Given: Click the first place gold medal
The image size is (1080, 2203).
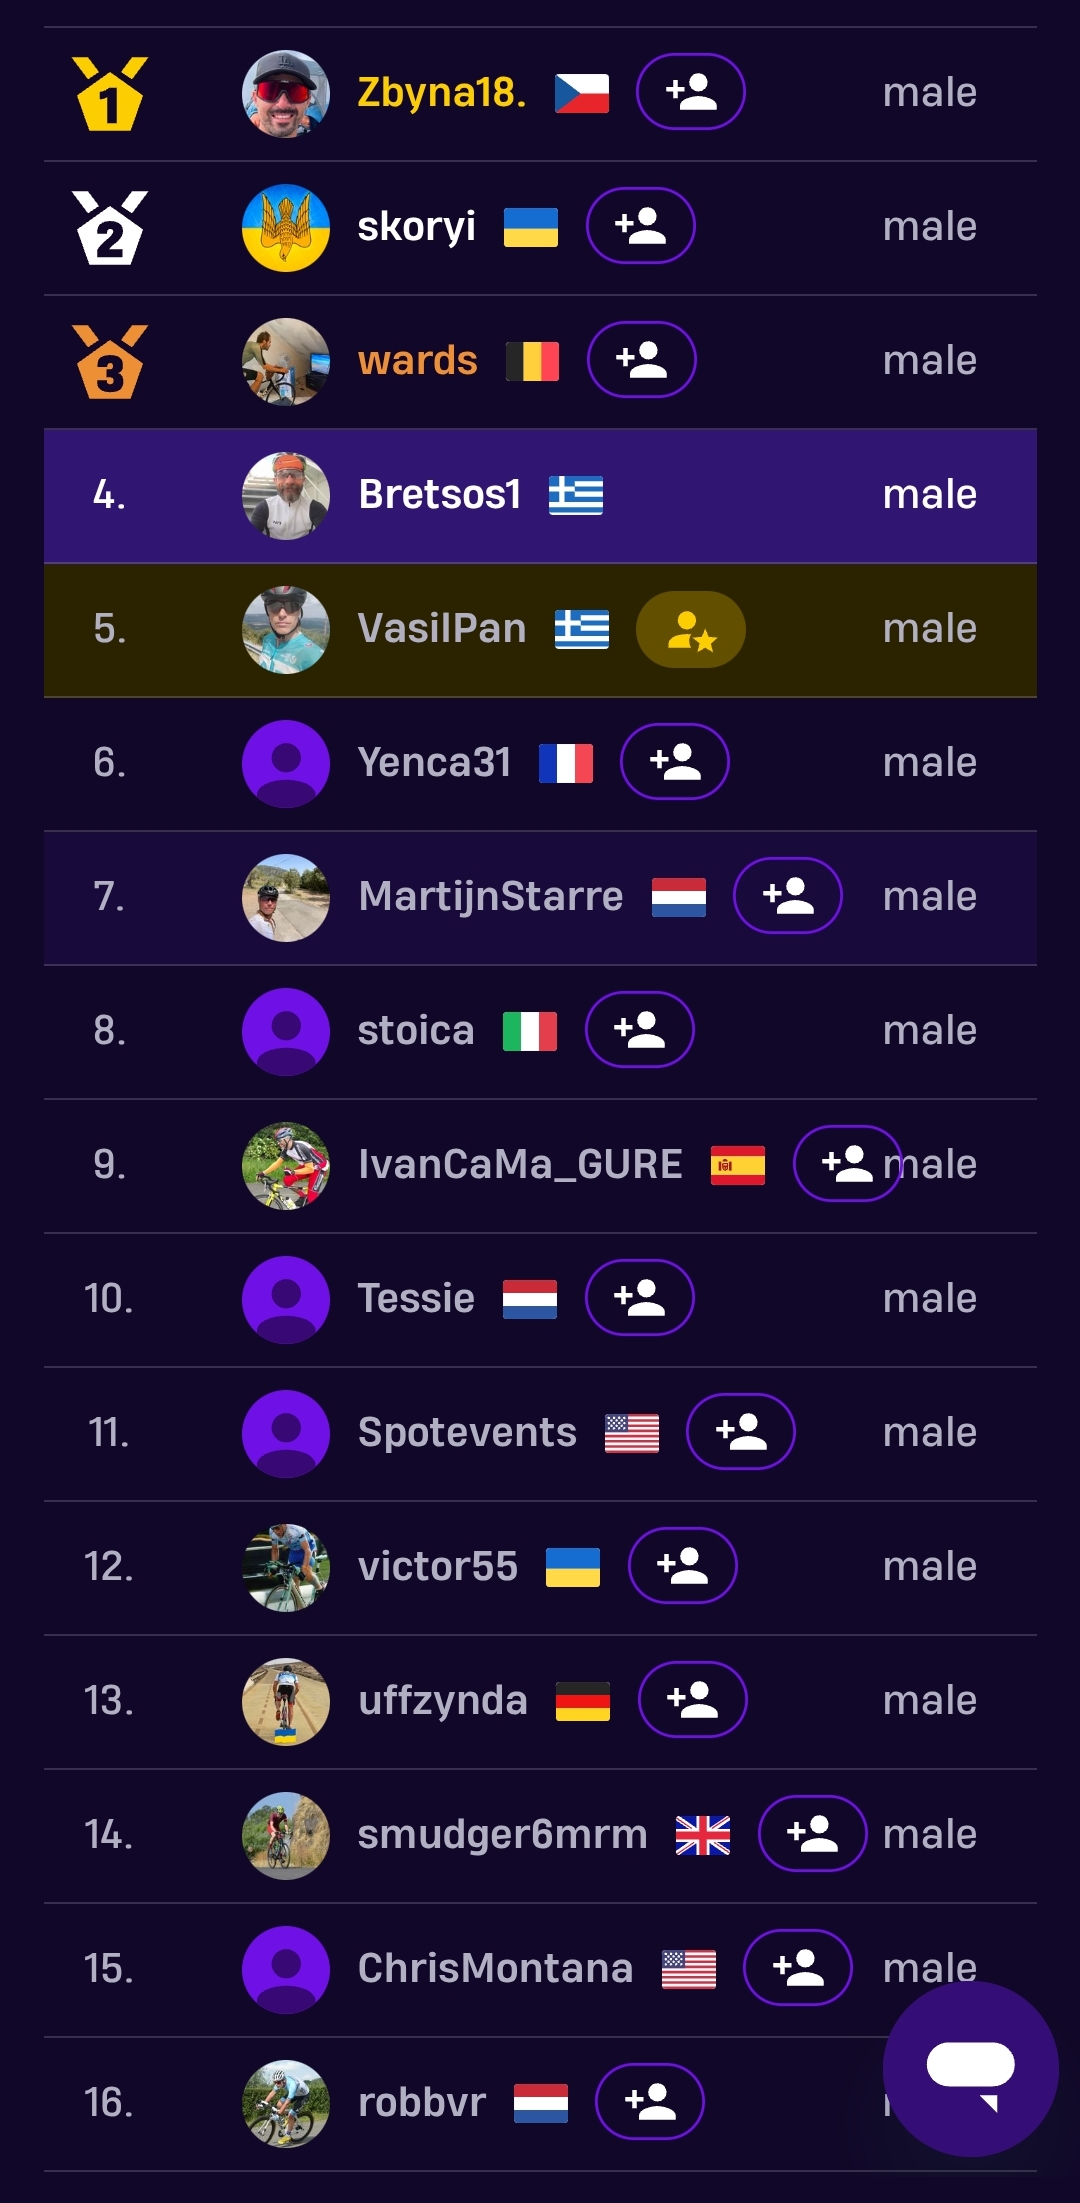Looking at the screenshot, I should pyautogui.click(x=110, y=93).
